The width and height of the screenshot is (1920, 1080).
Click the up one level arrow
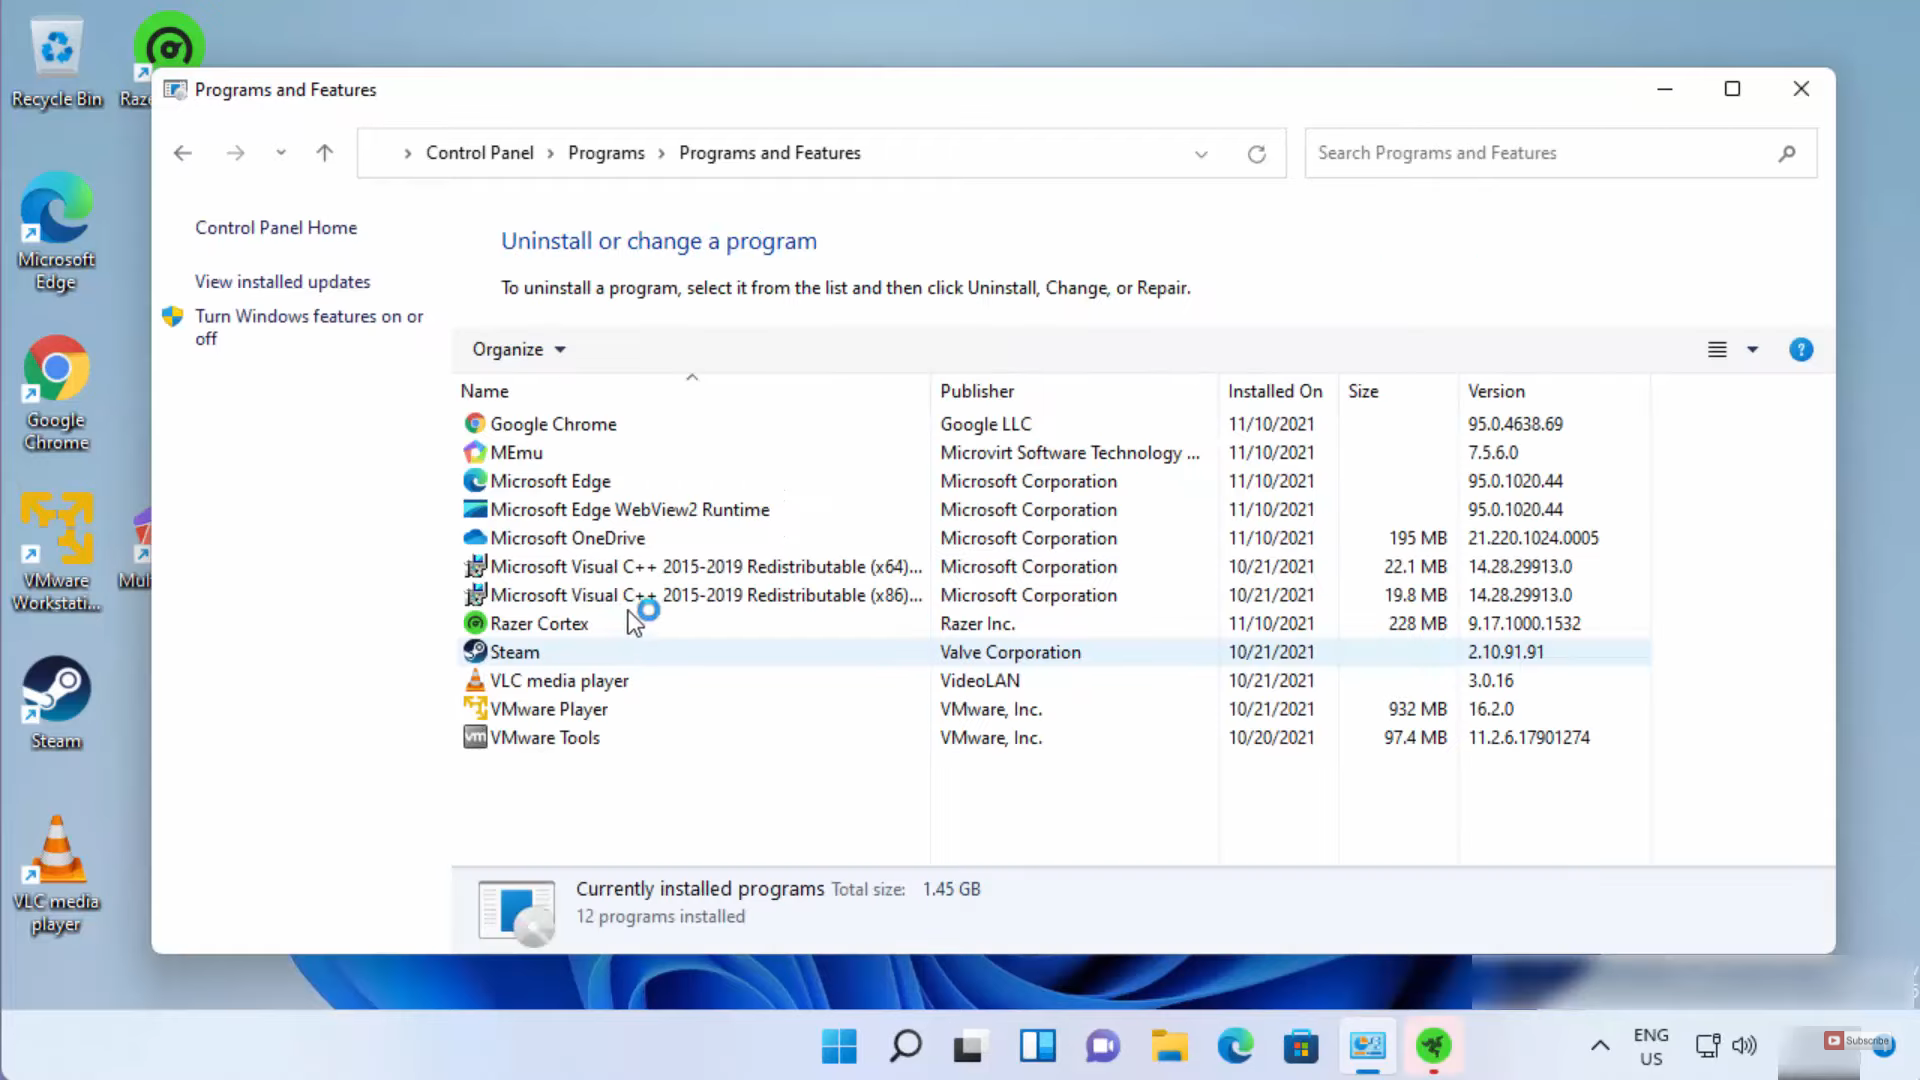coord(324,153)
